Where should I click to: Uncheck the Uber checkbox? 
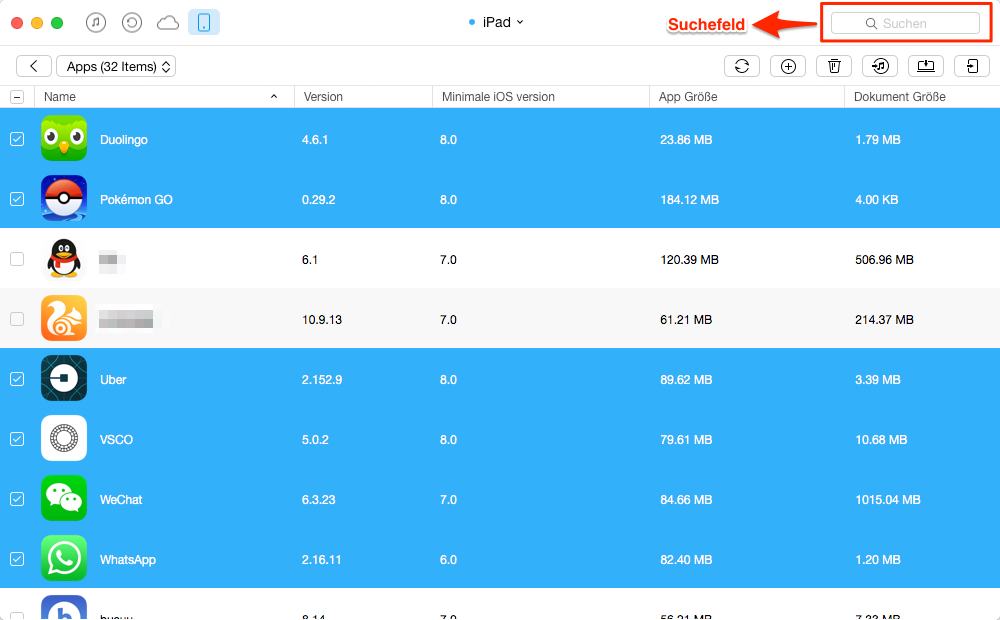(17, 379)
